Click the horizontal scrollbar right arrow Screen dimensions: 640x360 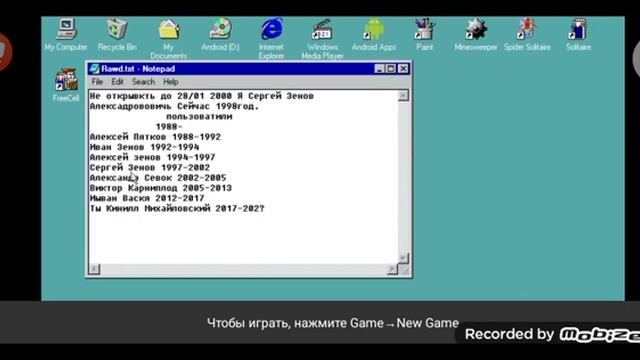click(392, 269)
